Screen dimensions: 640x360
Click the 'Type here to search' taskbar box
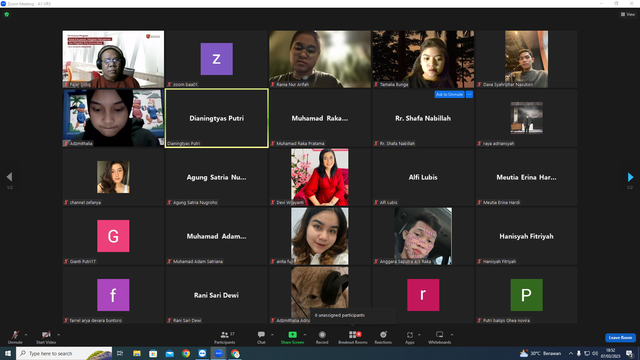64,353
